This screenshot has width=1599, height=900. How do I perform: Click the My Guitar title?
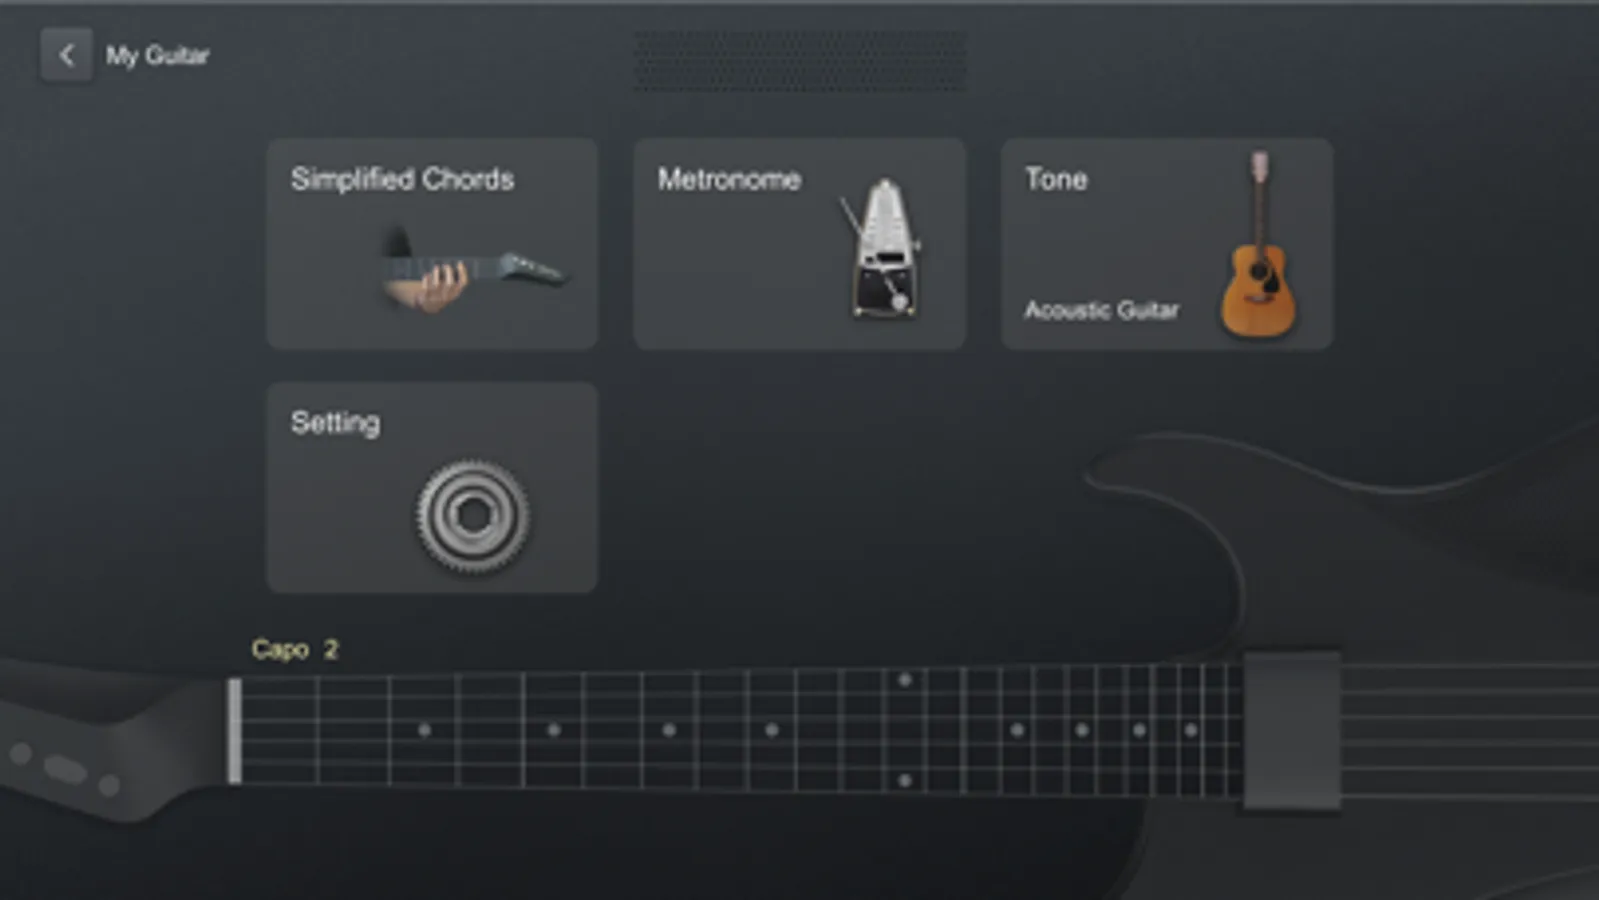[157, 56]
